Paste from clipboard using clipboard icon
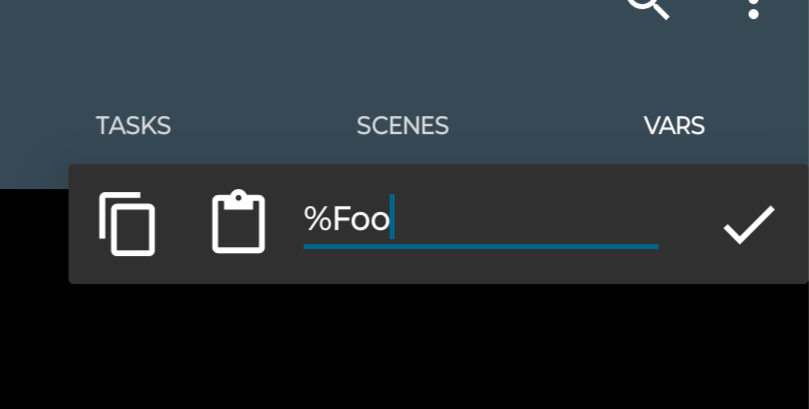Screen dimensions: 809x409 pyautogui.click(x=239, y=223)
